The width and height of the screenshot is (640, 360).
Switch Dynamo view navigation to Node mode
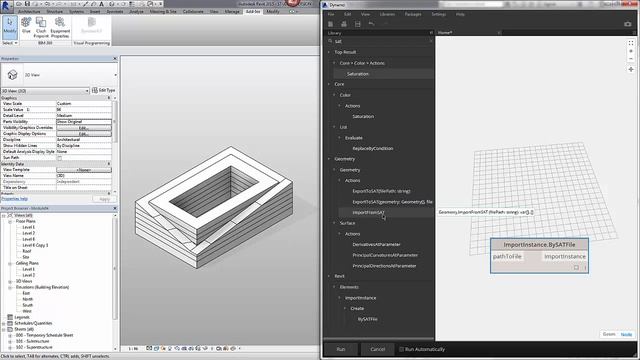coord(626,334)
